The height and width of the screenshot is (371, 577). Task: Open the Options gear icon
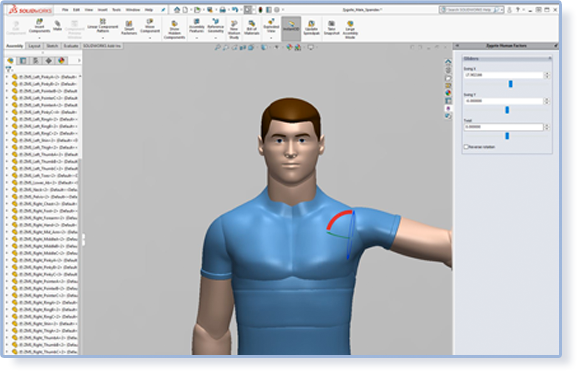click(x=277, y=10)
